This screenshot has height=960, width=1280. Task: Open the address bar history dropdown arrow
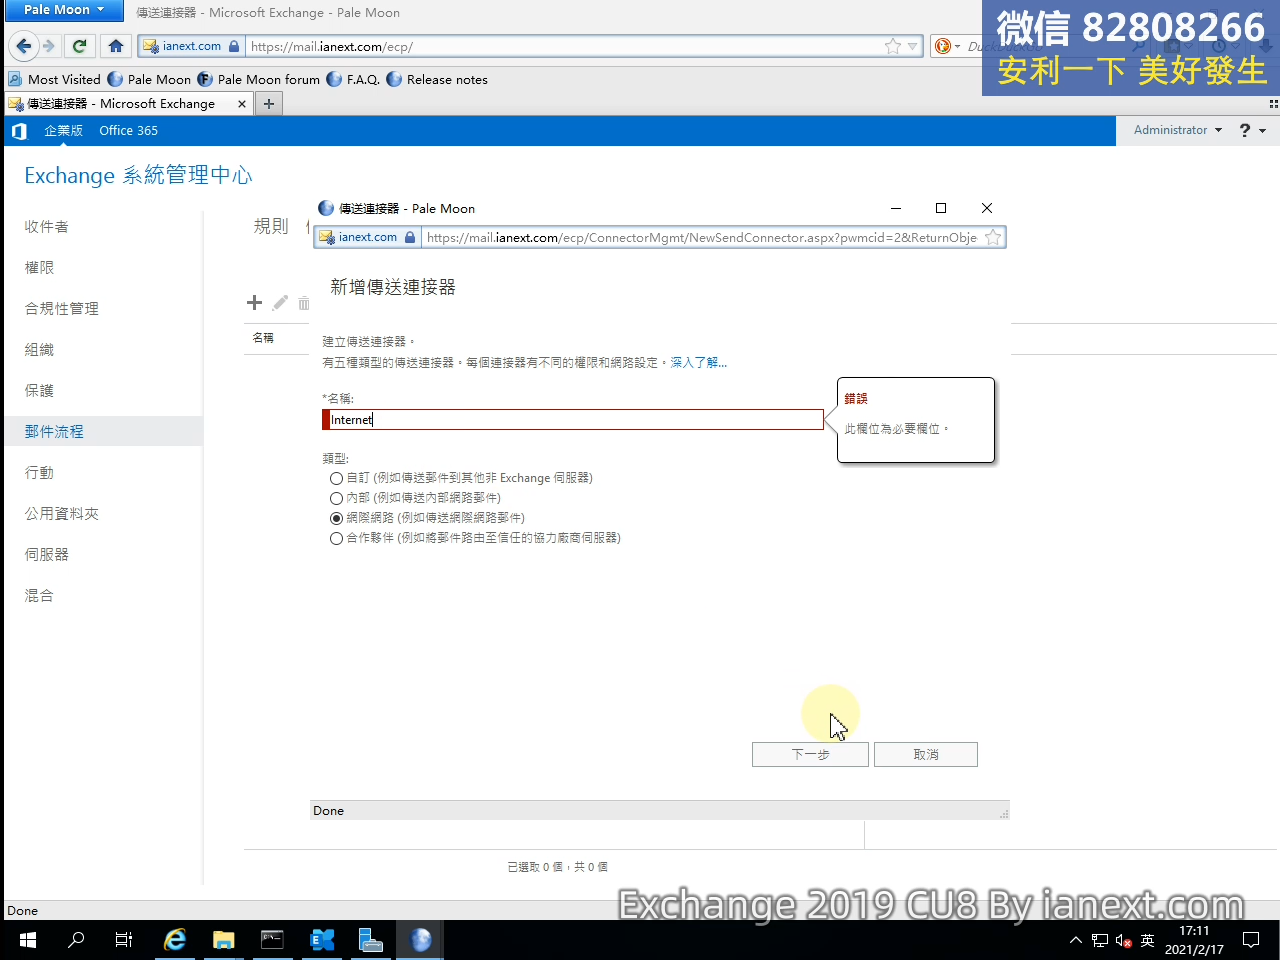pos(912,46)
